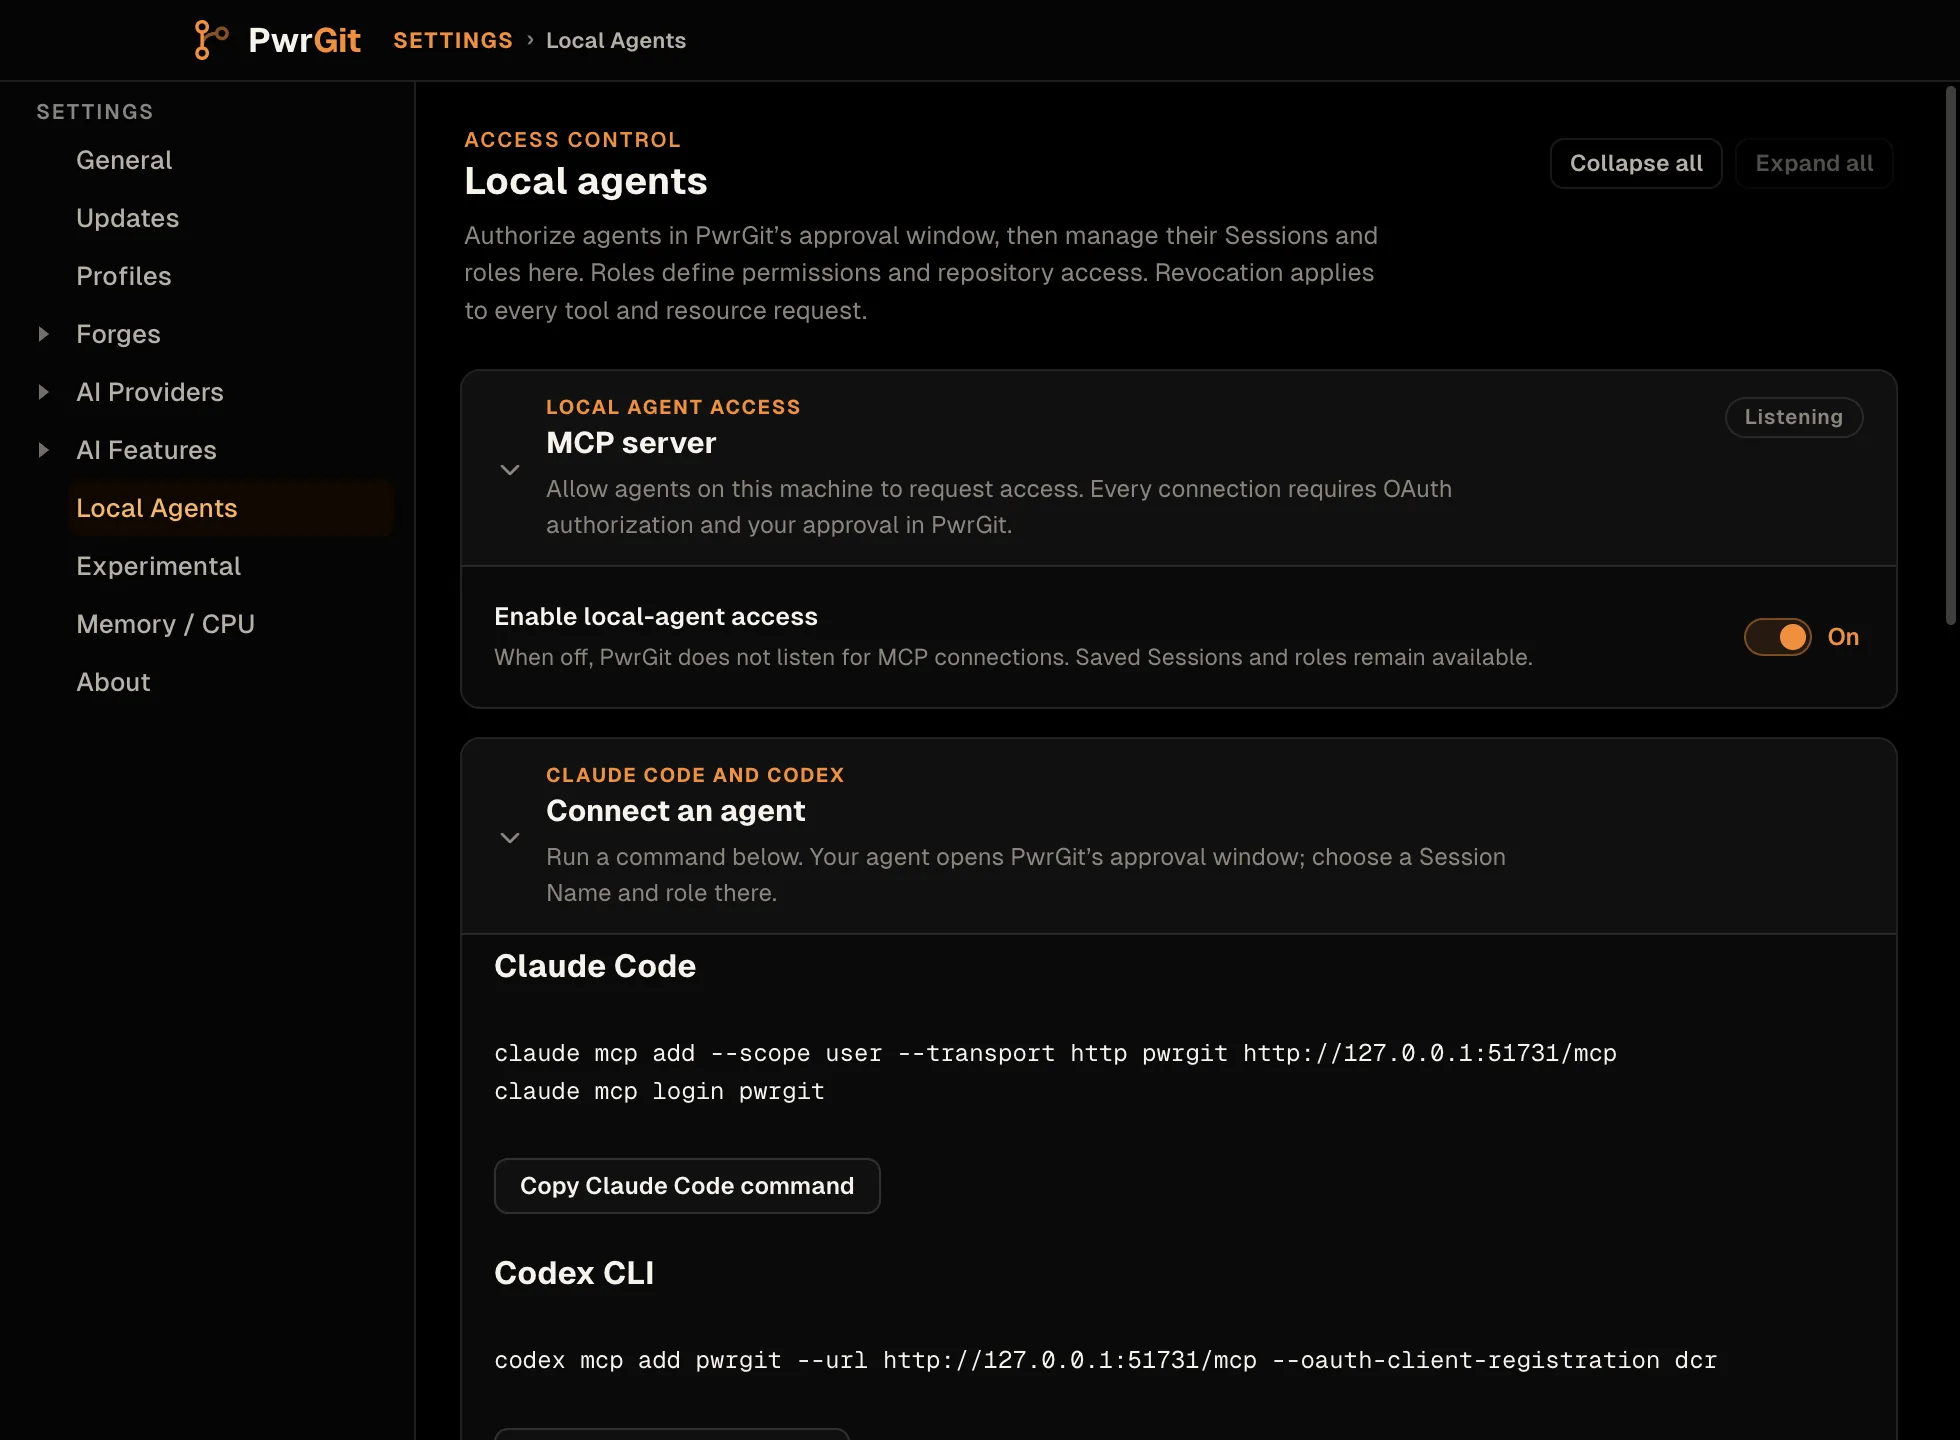Viewport: 1960px width, 1440px height.
Task: Click Collapse all button
Action: 1636,163
